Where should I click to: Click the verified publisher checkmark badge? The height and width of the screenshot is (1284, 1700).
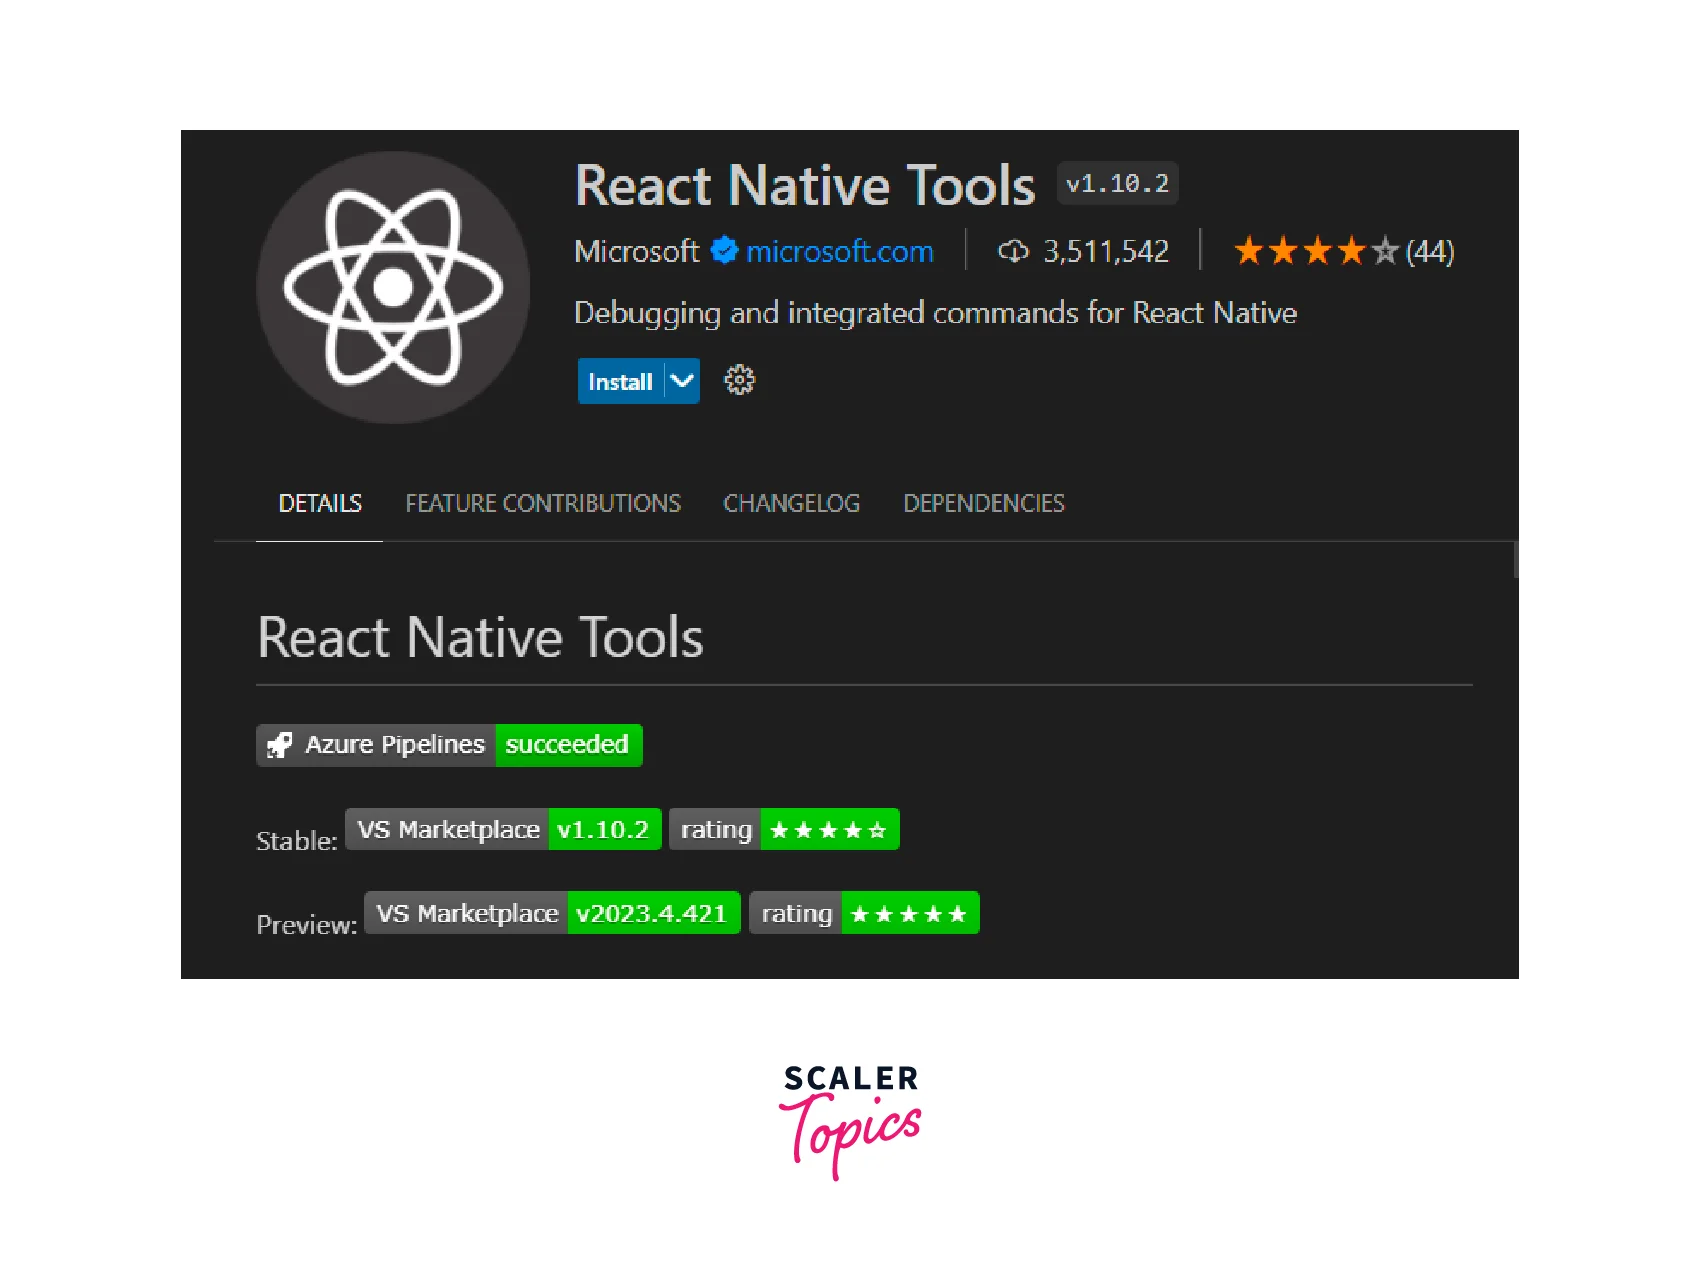[x=724, y=250]
